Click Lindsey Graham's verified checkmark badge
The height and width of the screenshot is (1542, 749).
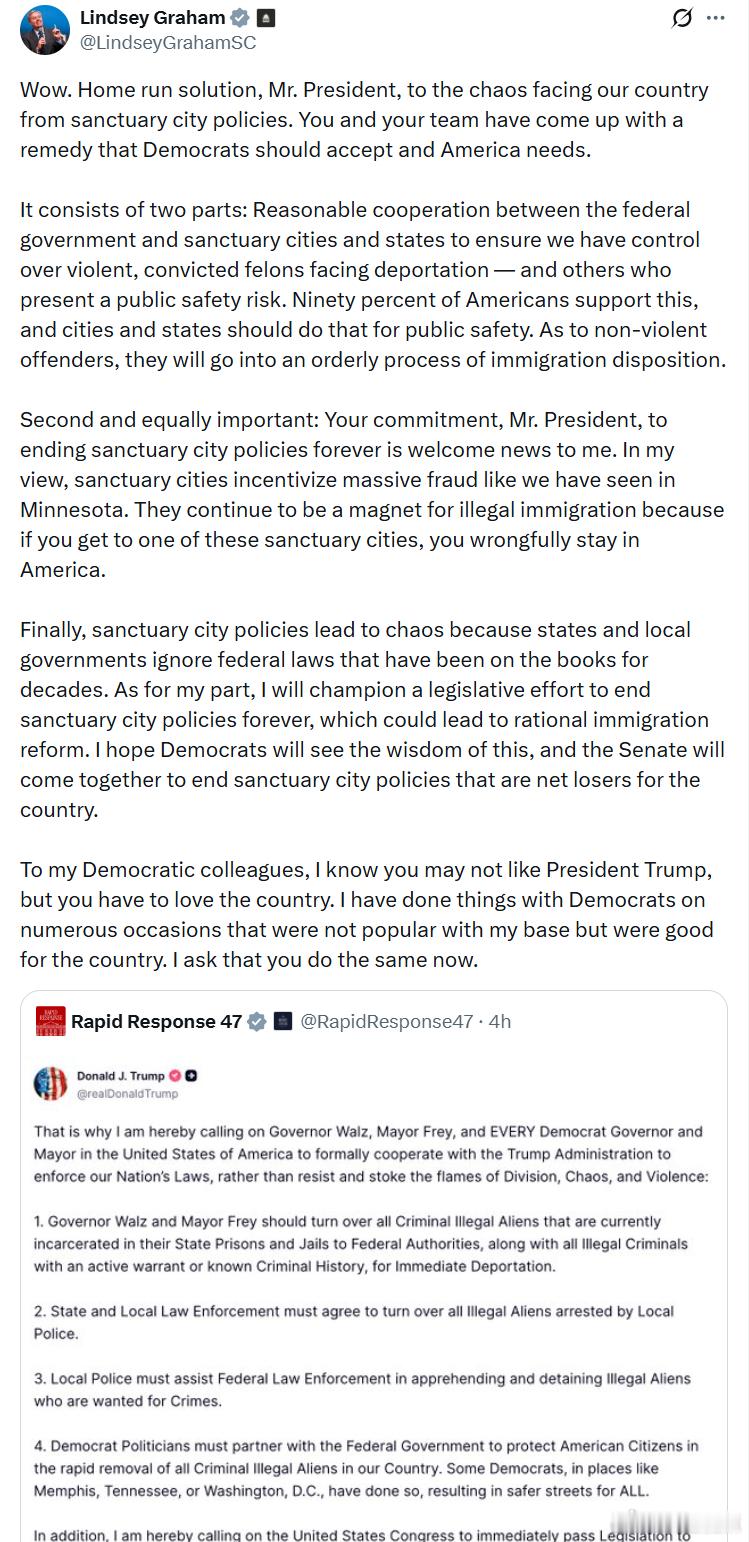[239, 18]
